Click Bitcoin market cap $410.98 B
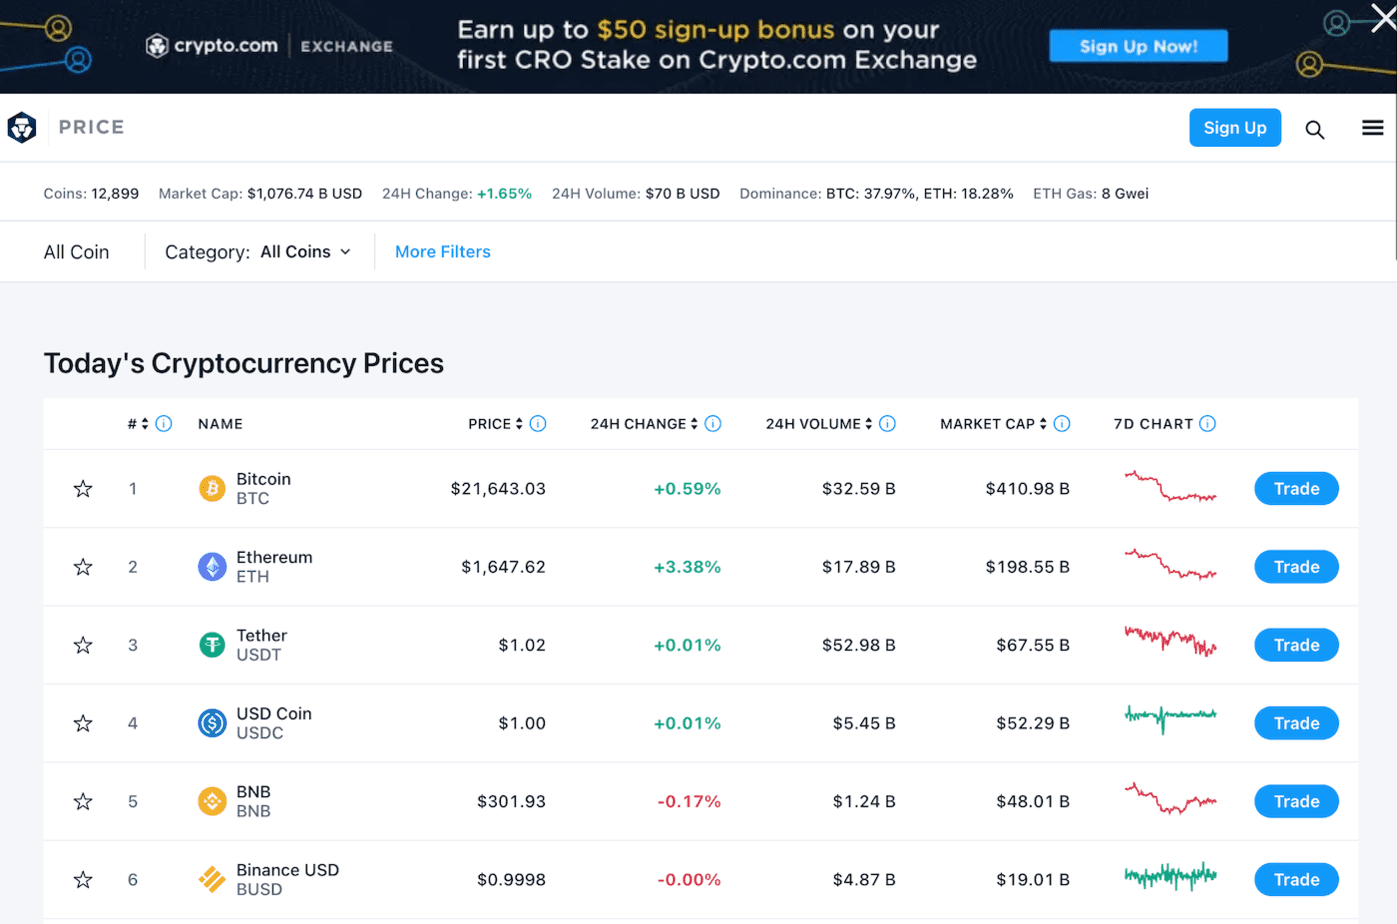The height and width of the screenshot is (924, 1397). (x=1028, y=488)
